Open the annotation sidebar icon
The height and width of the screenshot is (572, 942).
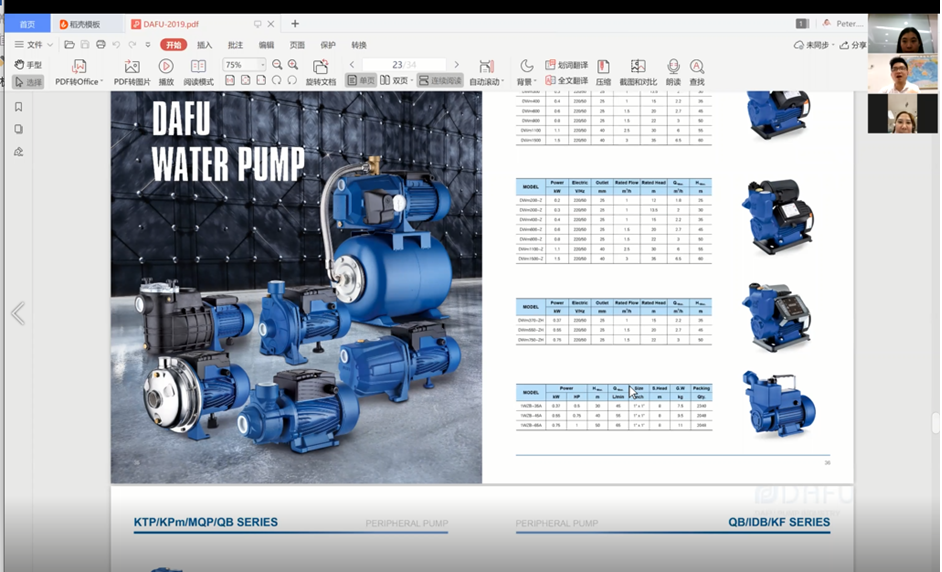19,152
